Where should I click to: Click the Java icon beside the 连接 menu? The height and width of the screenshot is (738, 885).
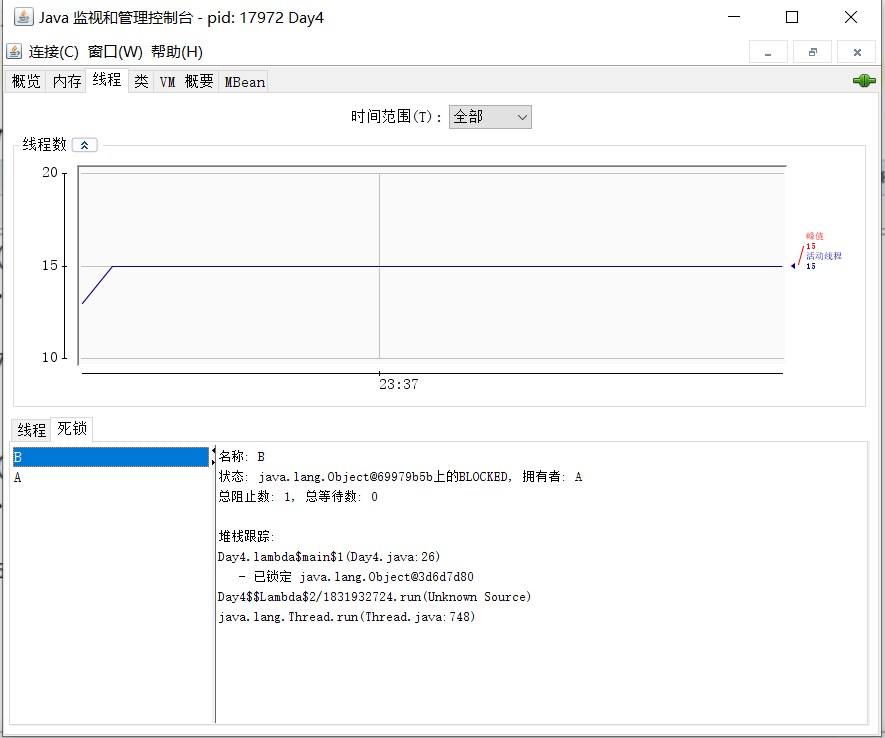[14, 51]
